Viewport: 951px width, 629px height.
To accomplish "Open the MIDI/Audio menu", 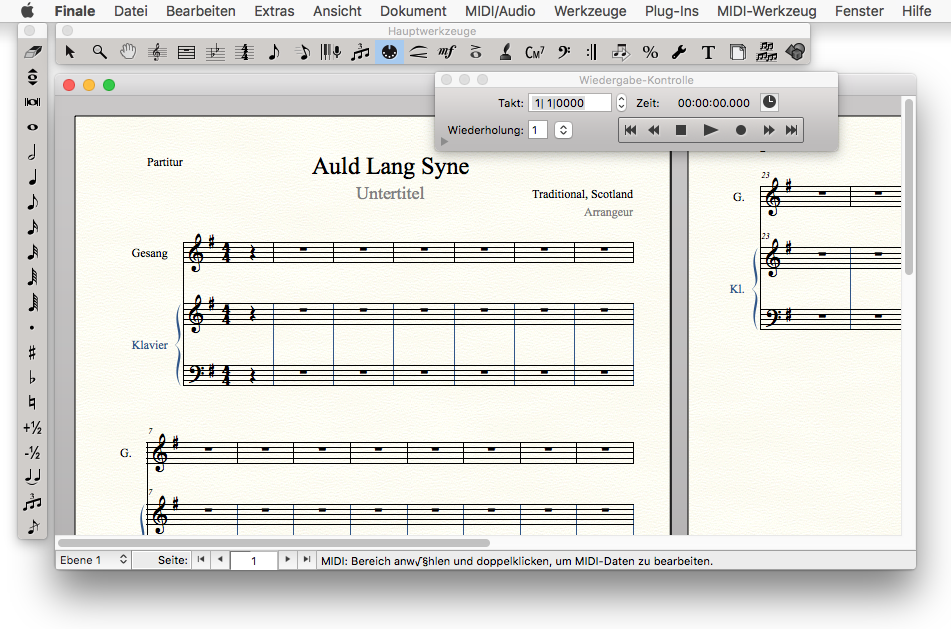I will click(x=500, y=11).
